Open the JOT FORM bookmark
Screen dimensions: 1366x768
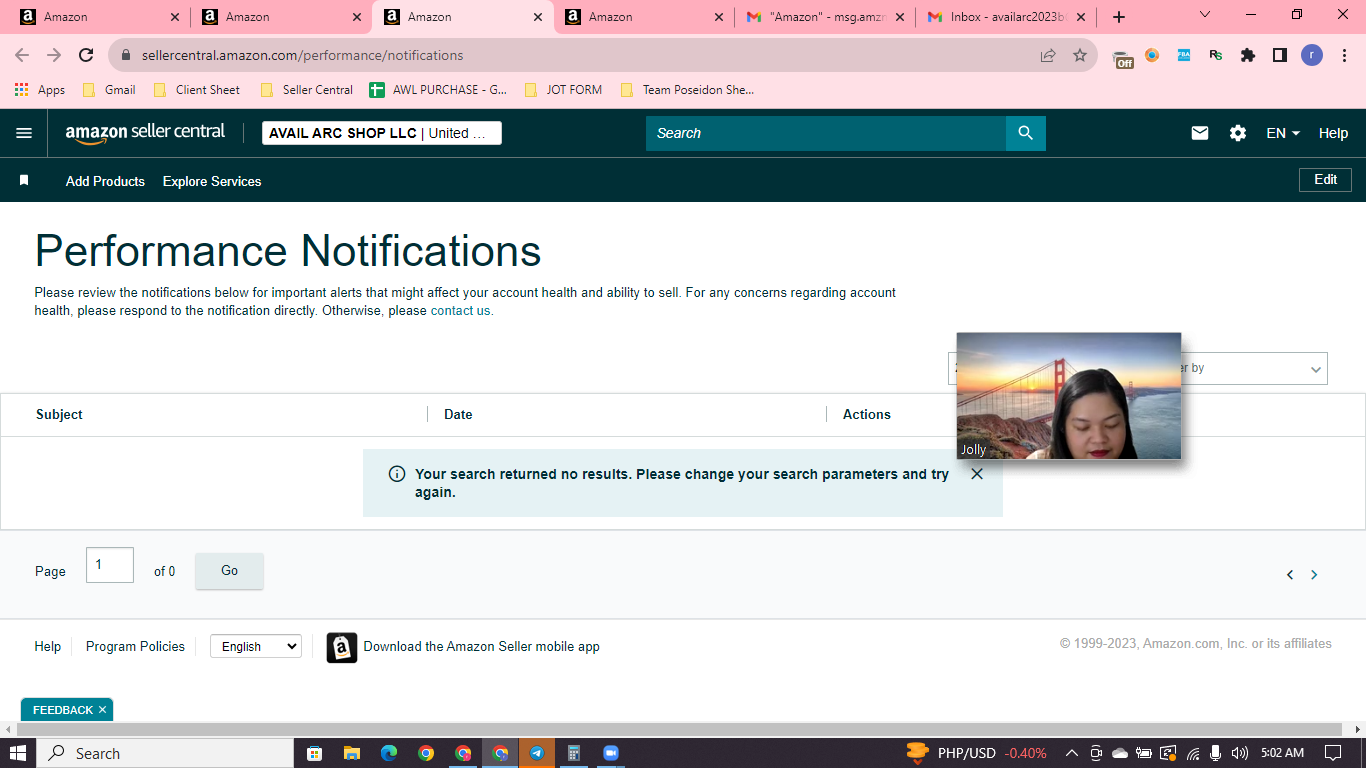pyautogui.click(x=563, y=90)
